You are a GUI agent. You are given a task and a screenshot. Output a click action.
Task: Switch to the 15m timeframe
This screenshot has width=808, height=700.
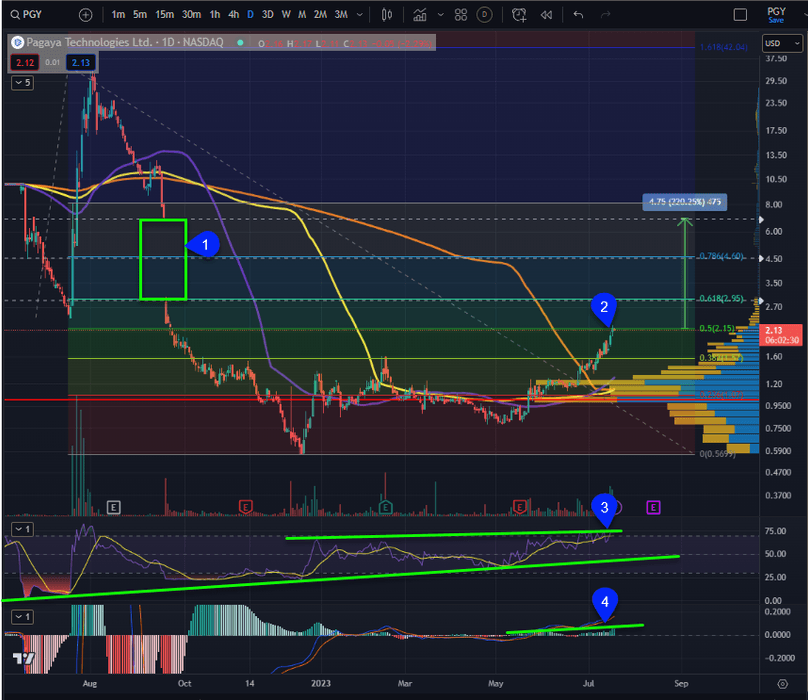tap(165, 15)
